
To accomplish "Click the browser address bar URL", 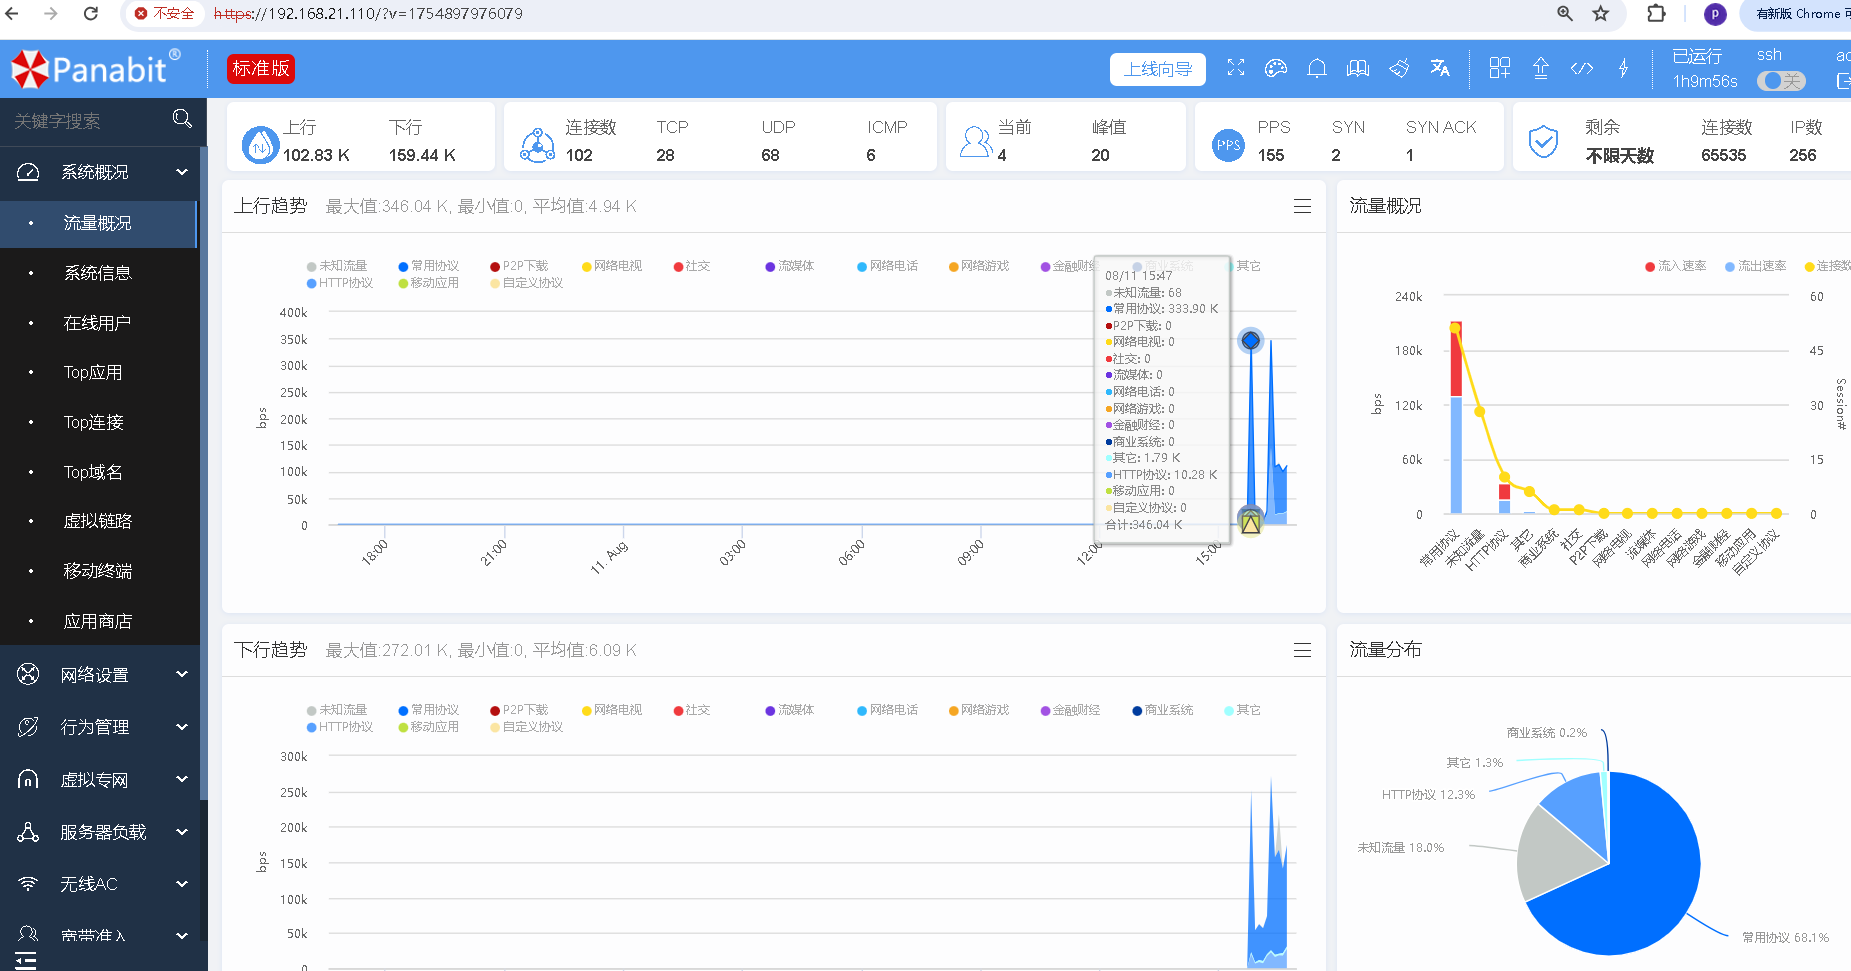I will [369, 14].
